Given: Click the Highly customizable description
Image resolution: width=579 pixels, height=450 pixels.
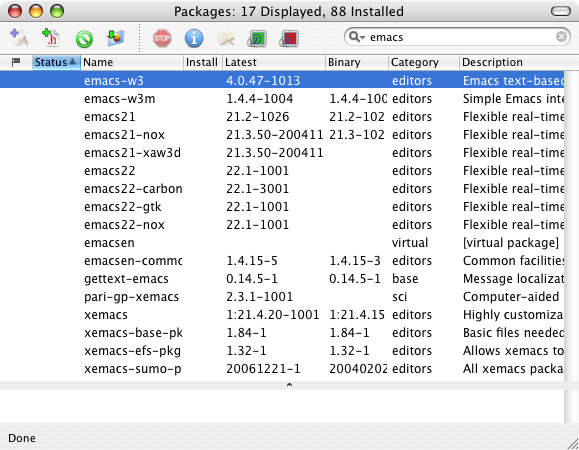Looking at the screenshot, I should [x=513, y=315].
